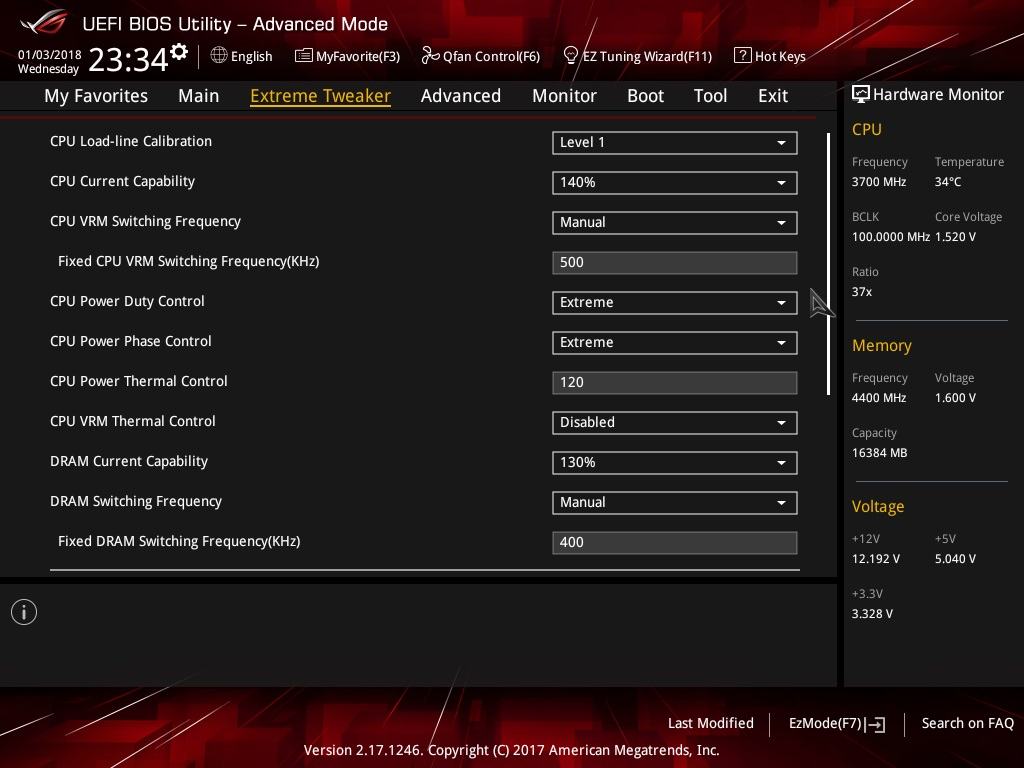Open DRAM Current Capability dropdown

[x=675, y=462]
